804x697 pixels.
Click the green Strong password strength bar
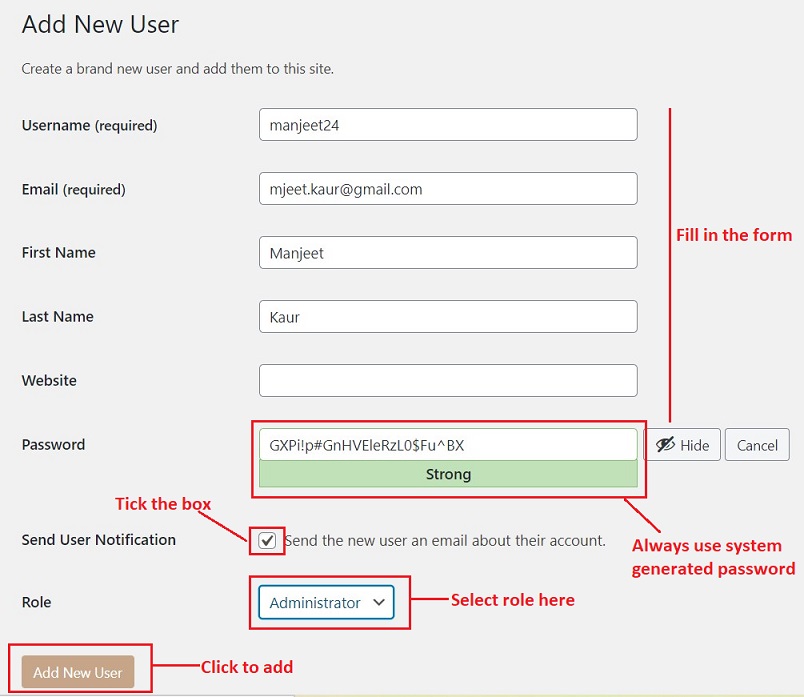pyautogui.click(x=447, y=474)
